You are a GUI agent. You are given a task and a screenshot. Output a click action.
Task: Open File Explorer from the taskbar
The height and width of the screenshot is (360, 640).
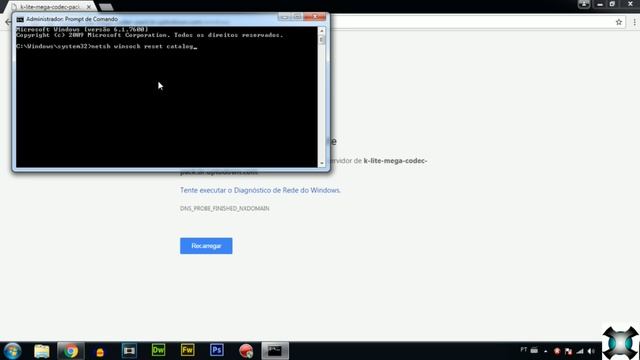pyautogui.click(x=42, y=351)
